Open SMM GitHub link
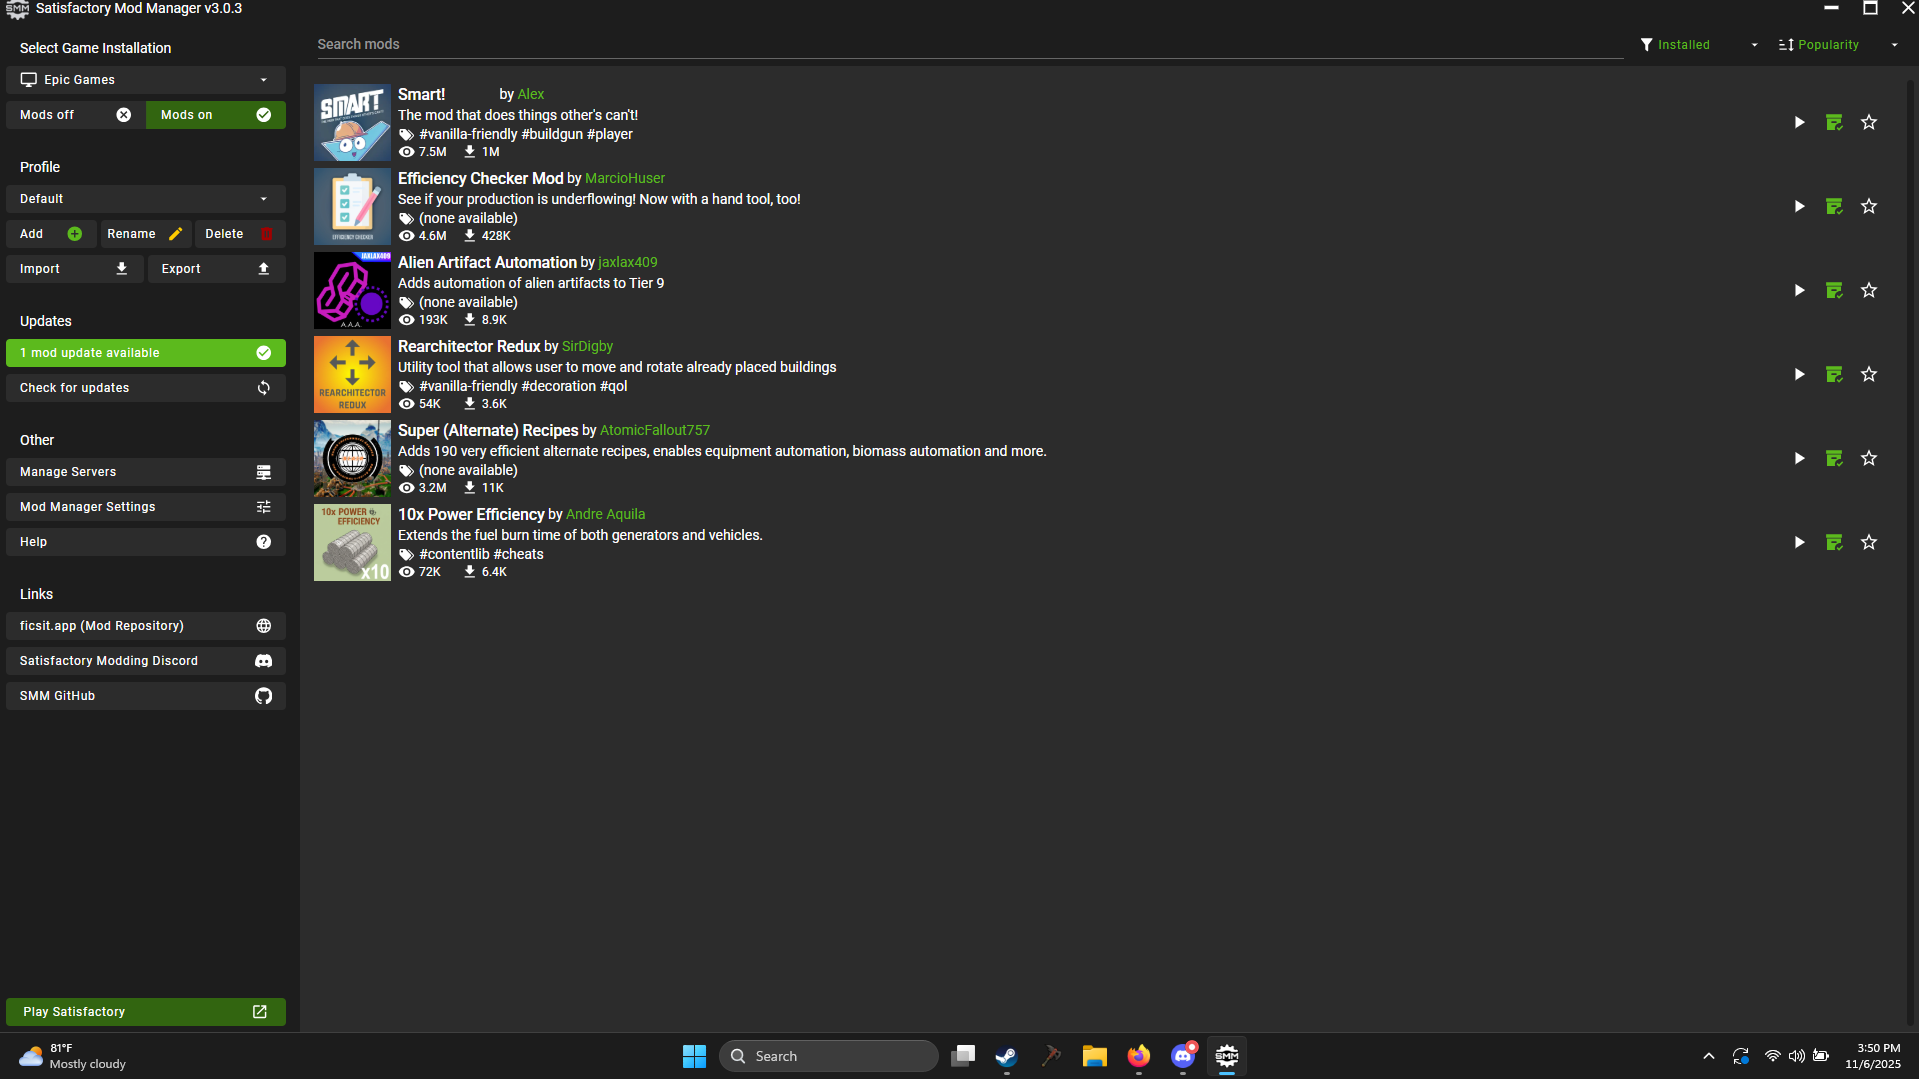This screenshot has width=1919, height=1079. point(146,696)
